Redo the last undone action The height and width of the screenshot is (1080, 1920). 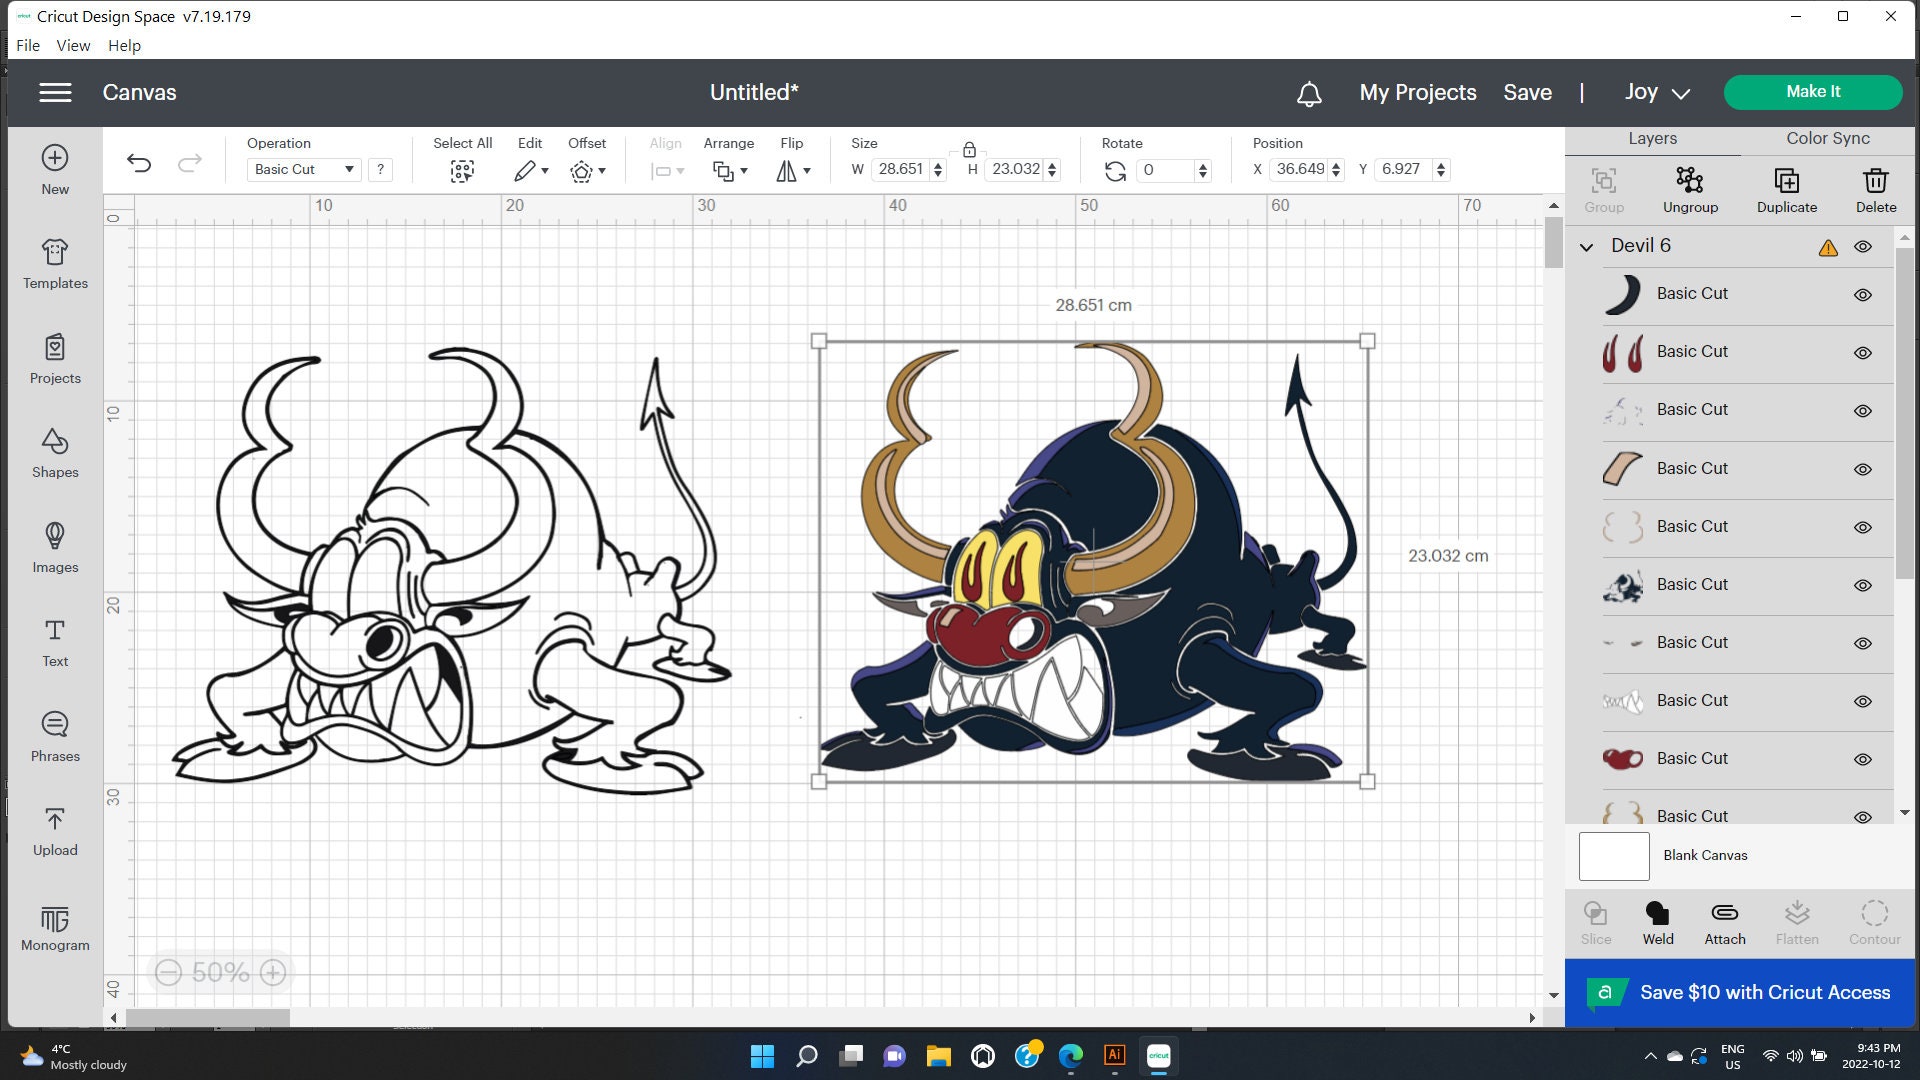point(190,163)
